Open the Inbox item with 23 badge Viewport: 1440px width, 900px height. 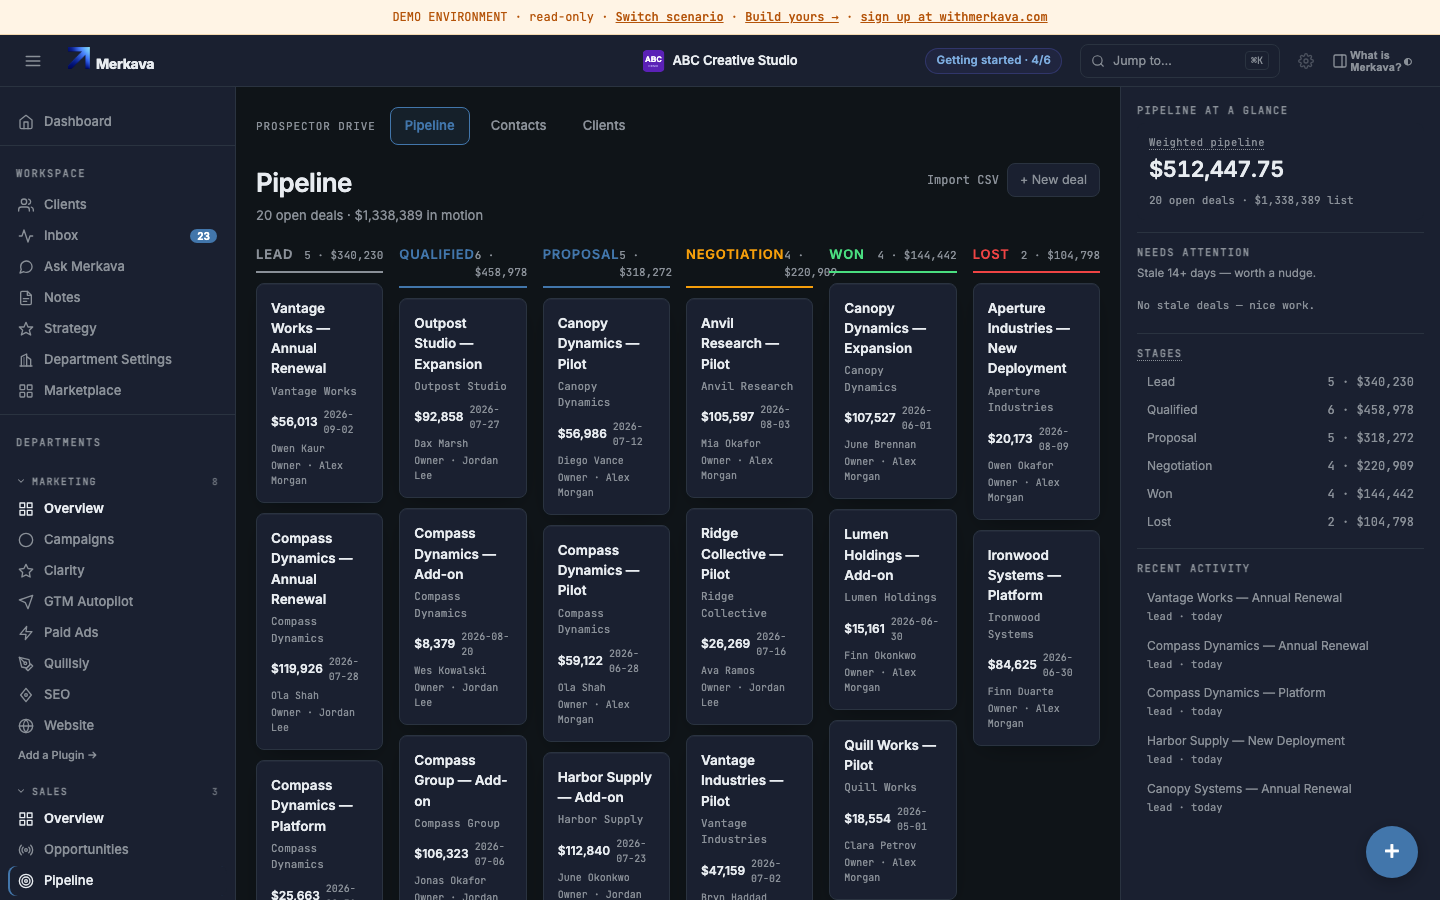point(118,236)
